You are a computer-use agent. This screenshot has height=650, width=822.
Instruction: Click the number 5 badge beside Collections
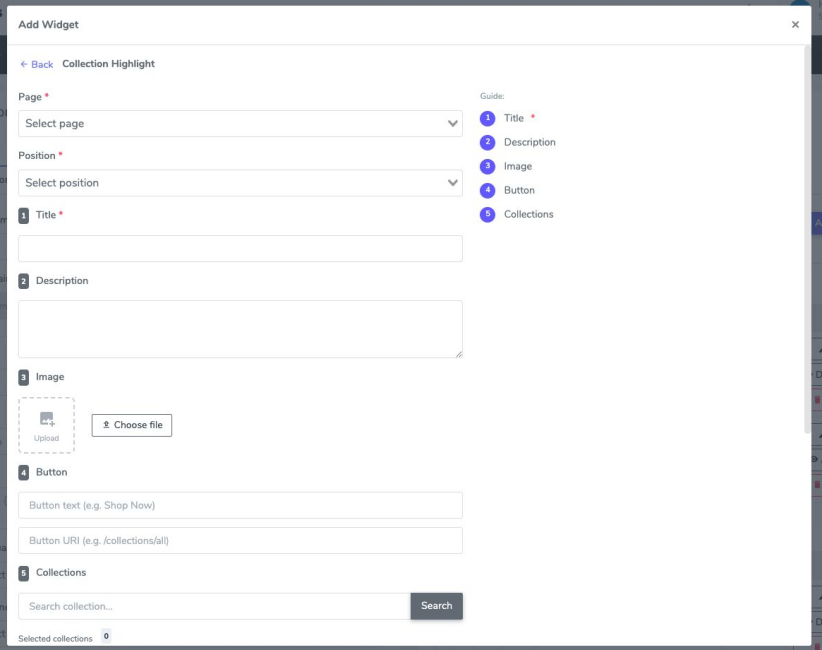click(x=24, y=573)
